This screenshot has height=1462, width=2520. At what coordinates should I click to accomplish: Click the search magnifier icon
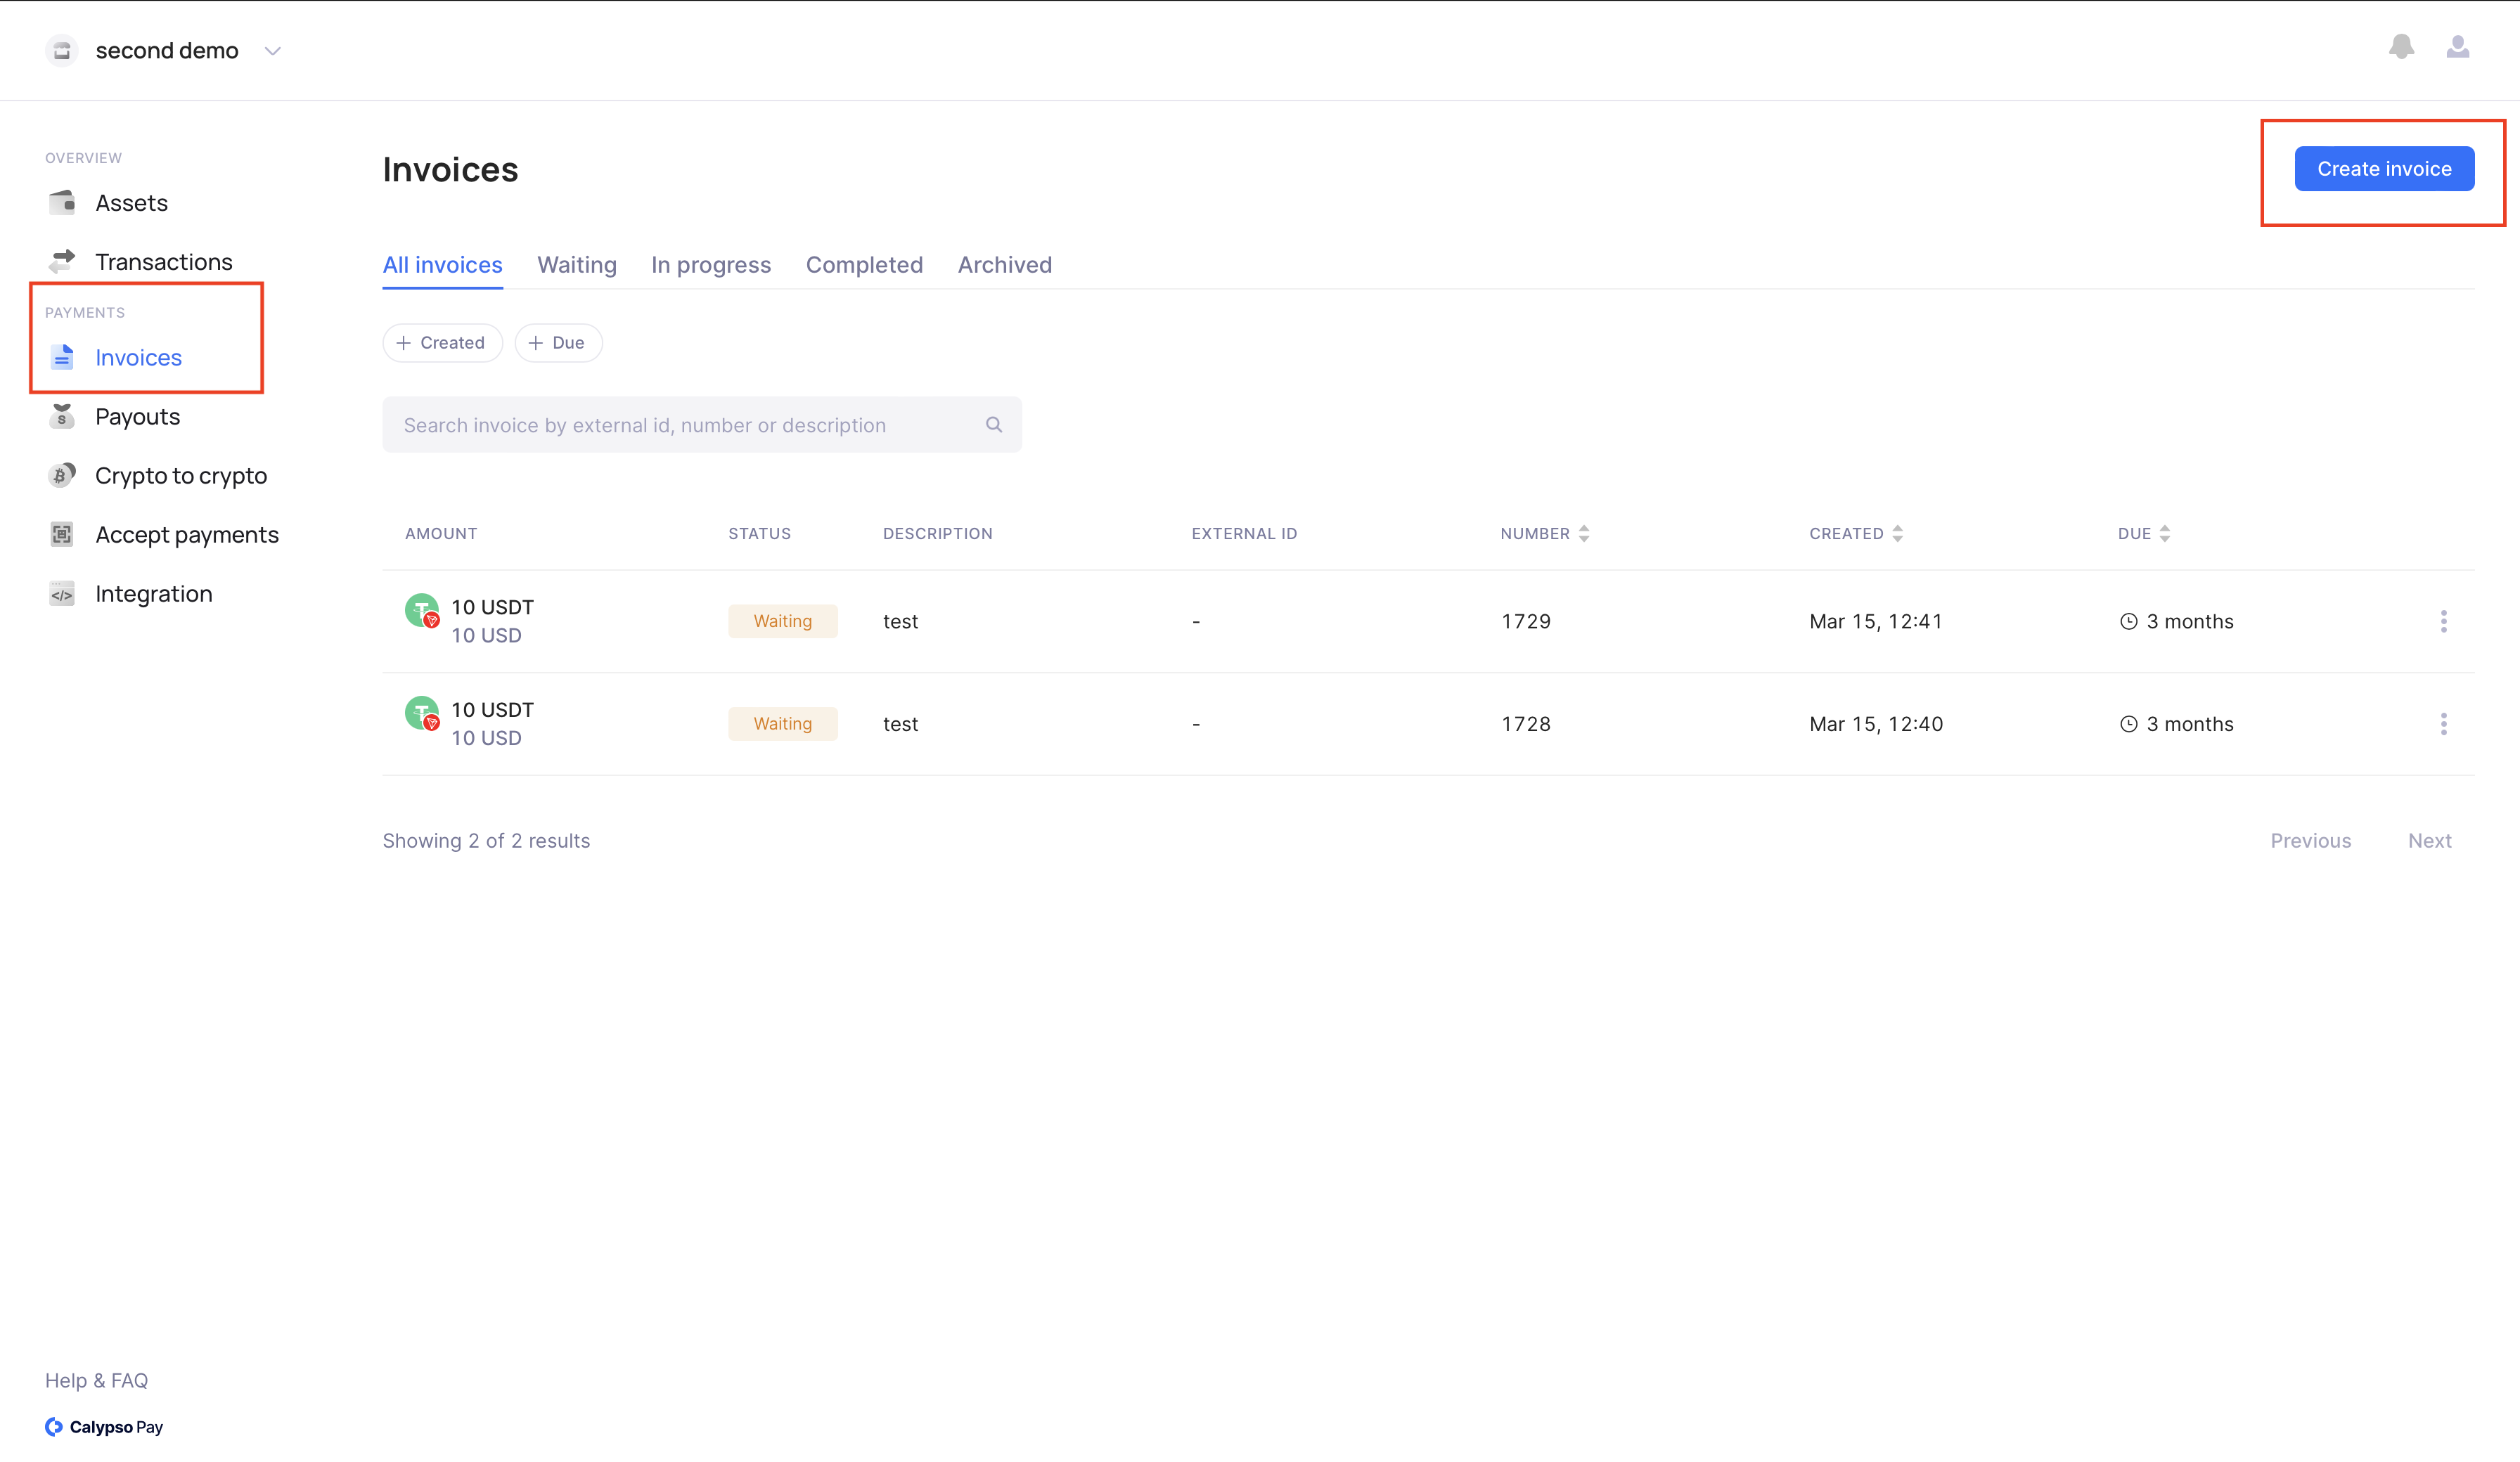click(x=993, y=425)
